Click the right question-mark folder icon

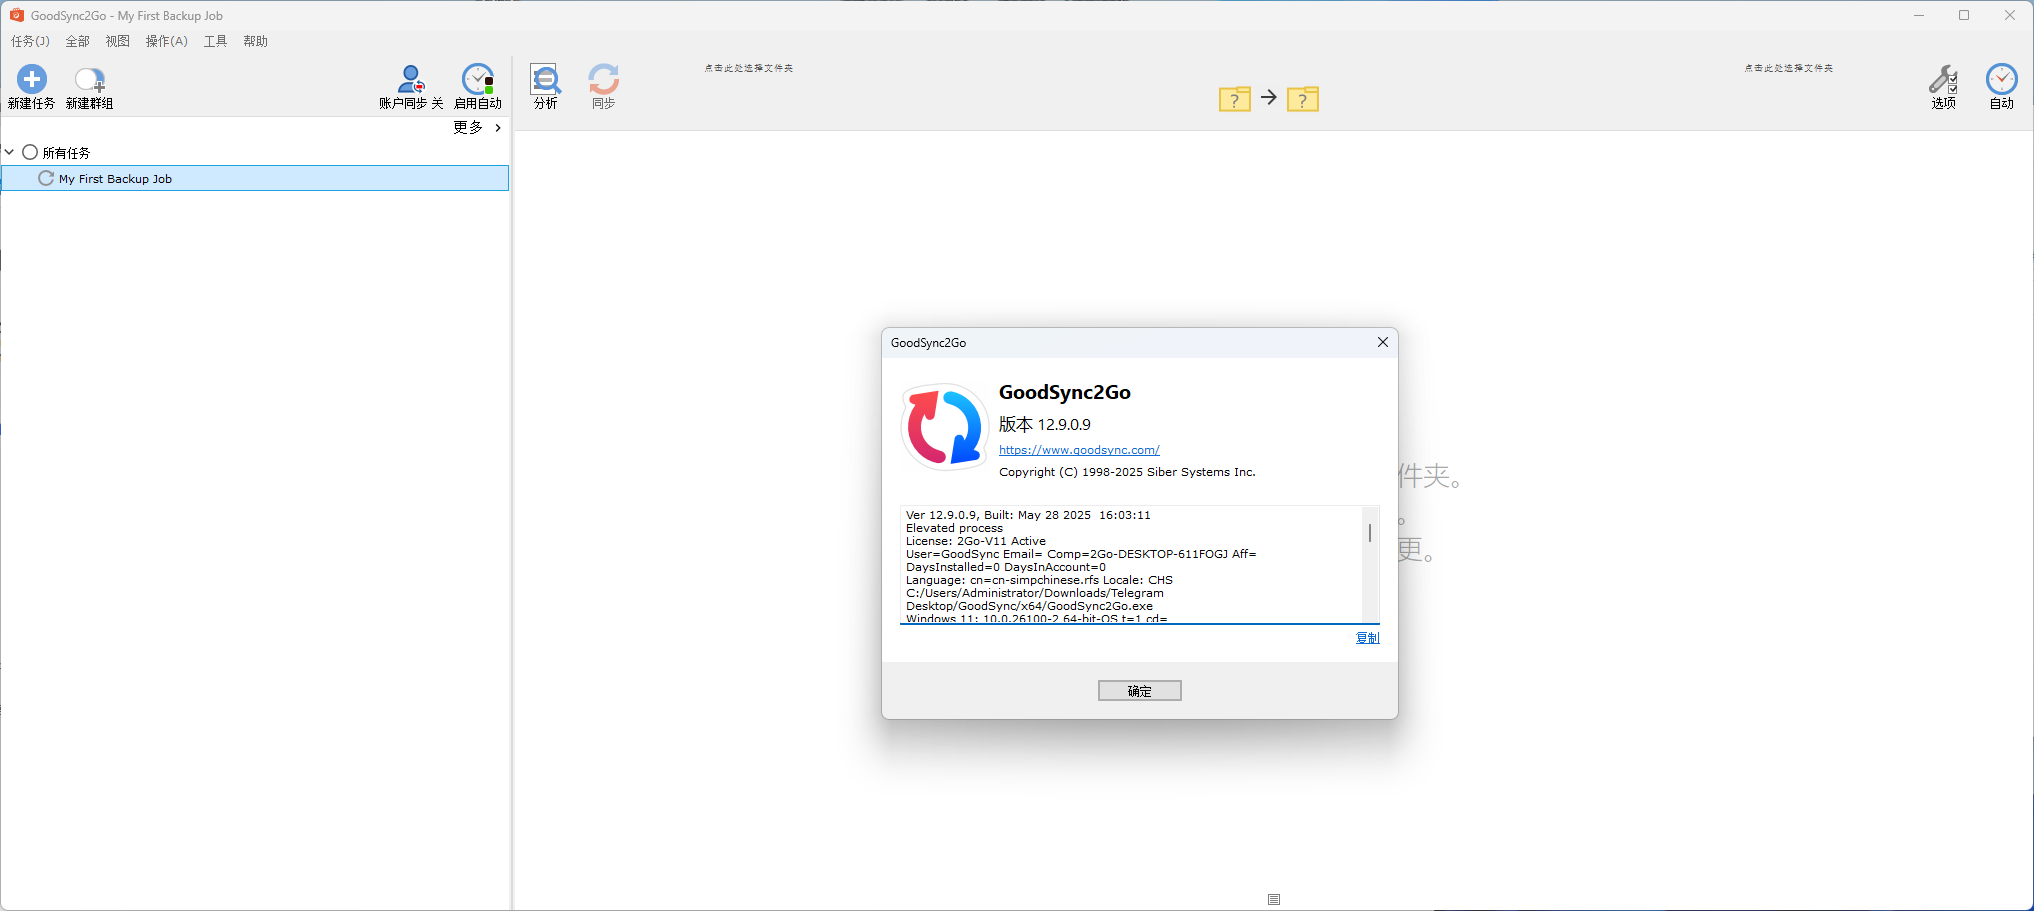click(1302, 99)
